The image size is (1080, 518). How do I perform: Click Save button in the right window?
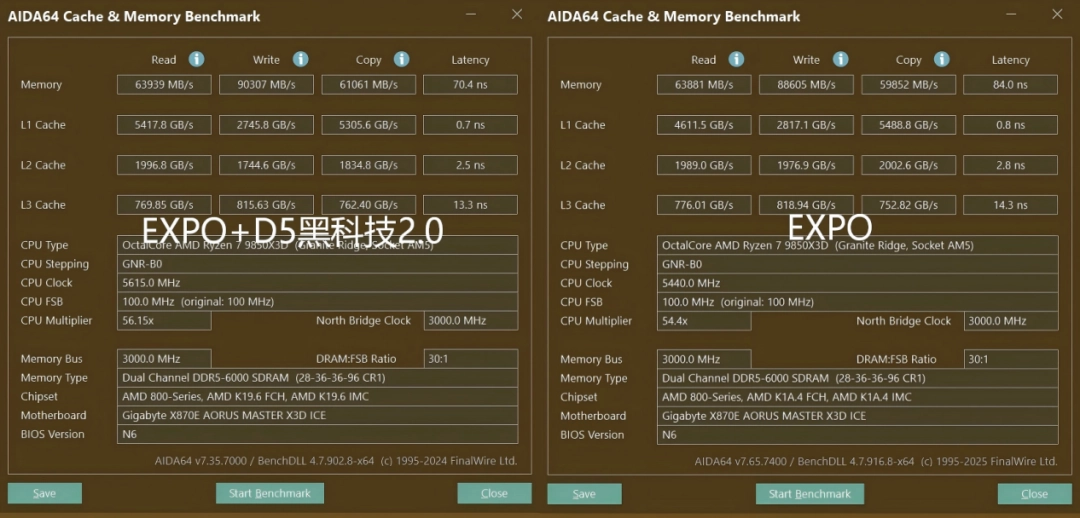coord(584,494)
